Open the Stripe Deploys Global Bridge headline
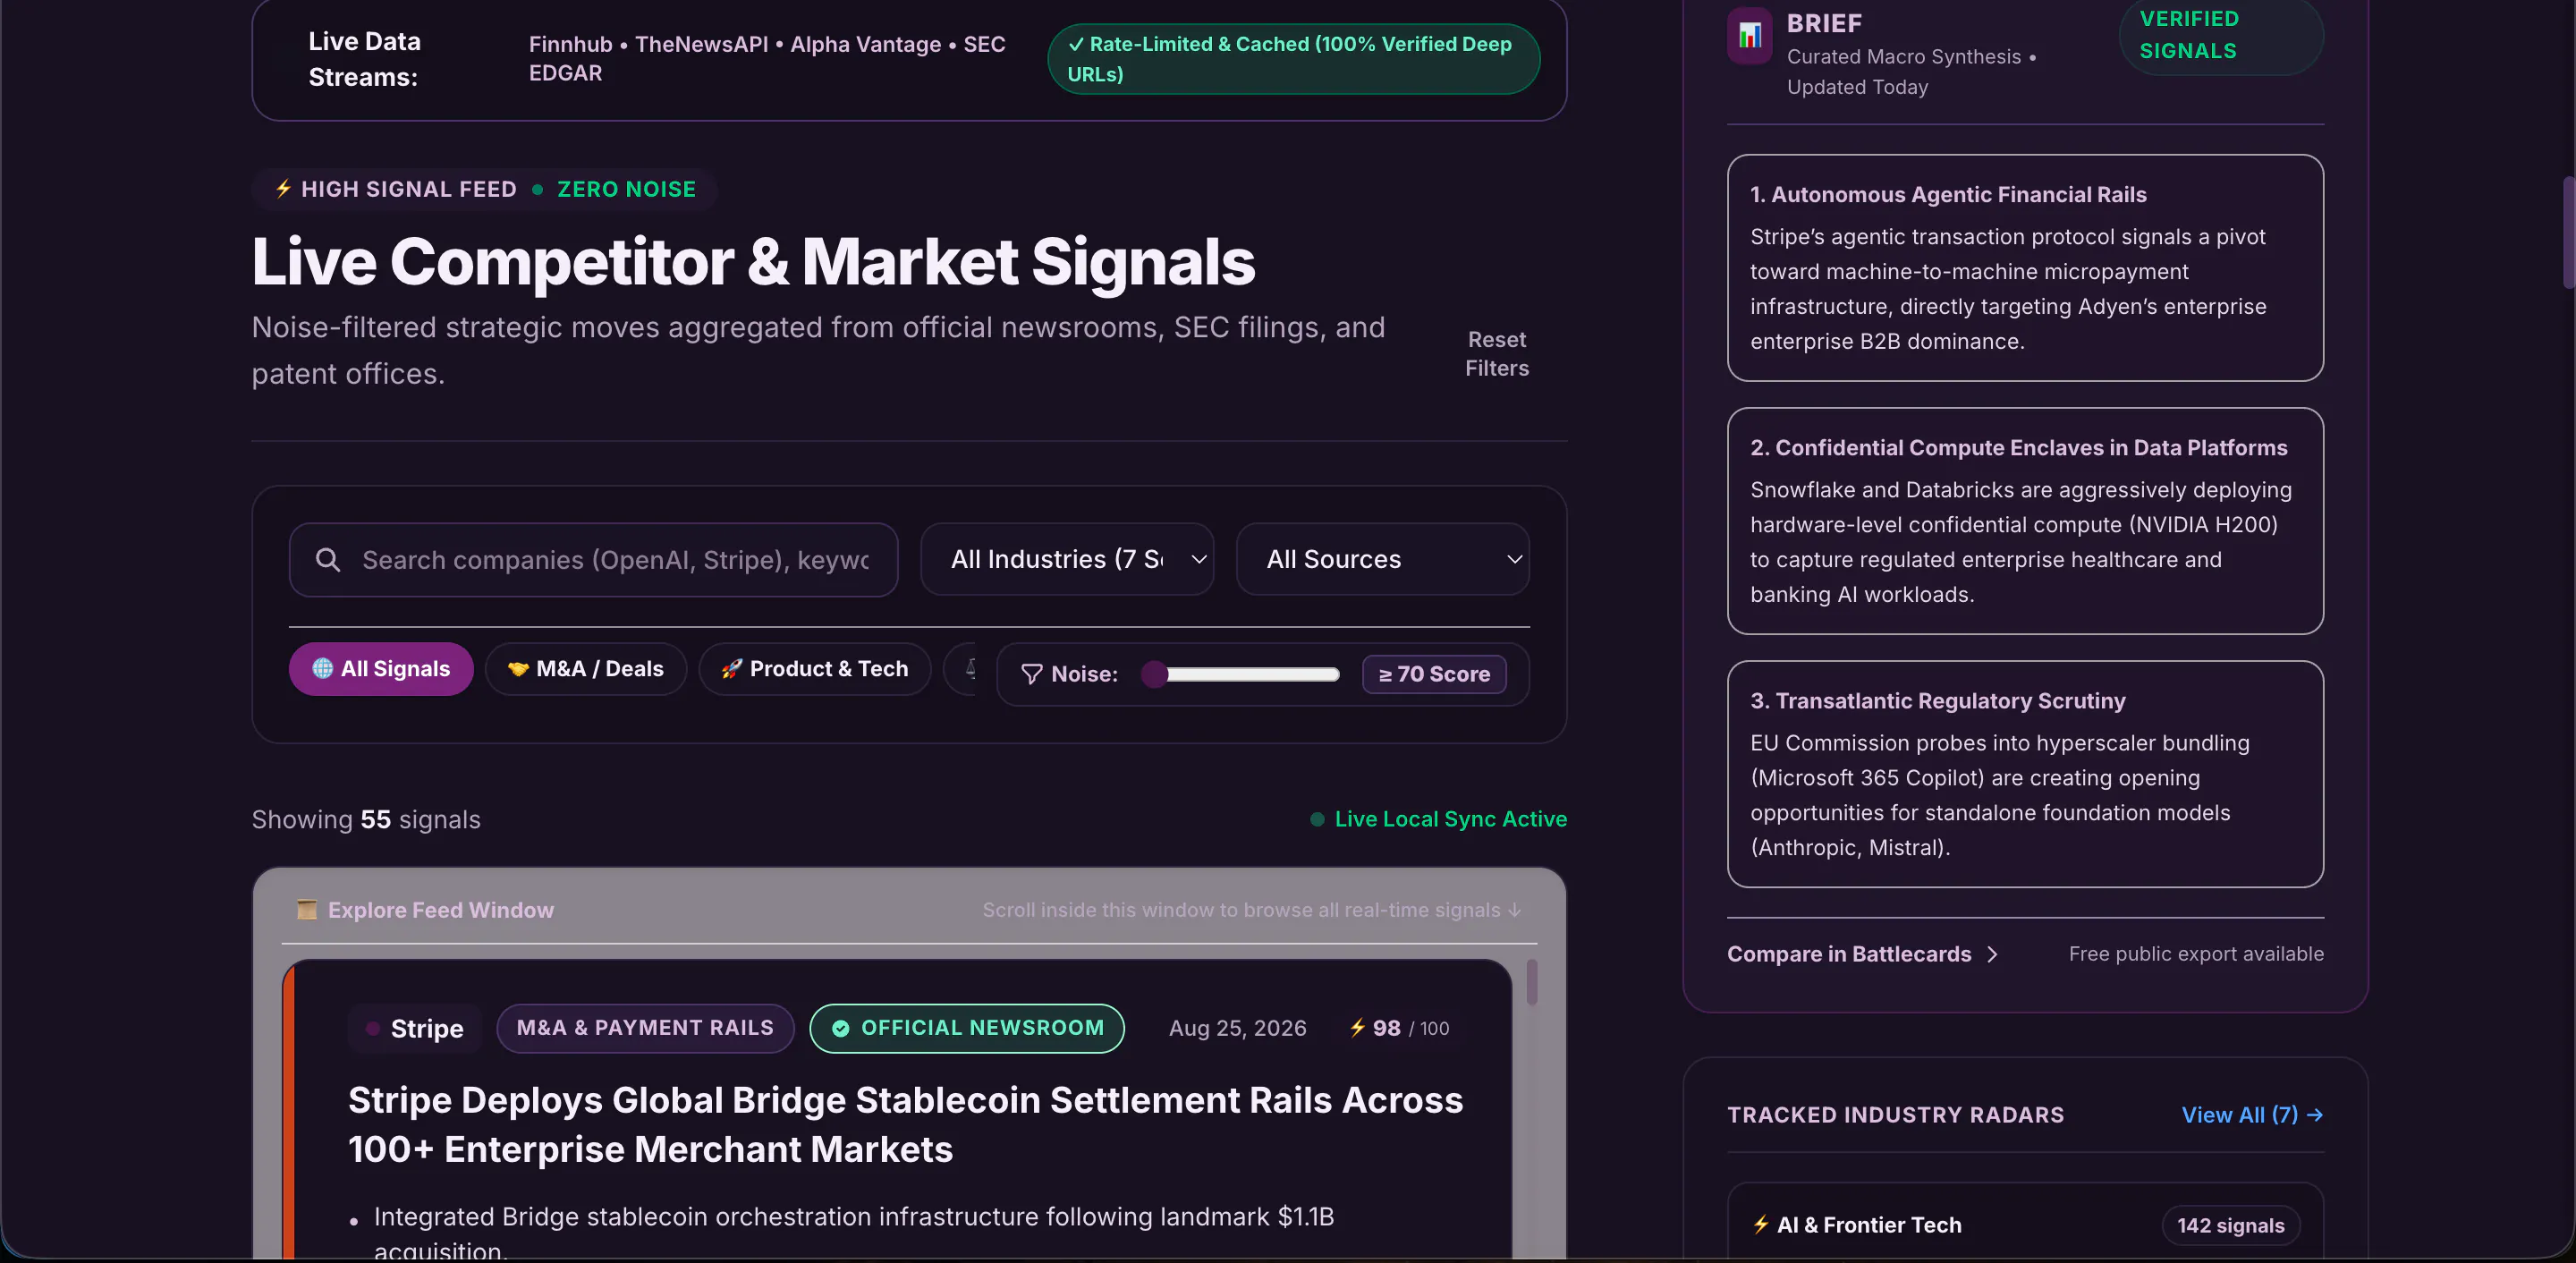Image resolution: width=2576 pixels, height=1263 pixels. [x=905, y=1124]
